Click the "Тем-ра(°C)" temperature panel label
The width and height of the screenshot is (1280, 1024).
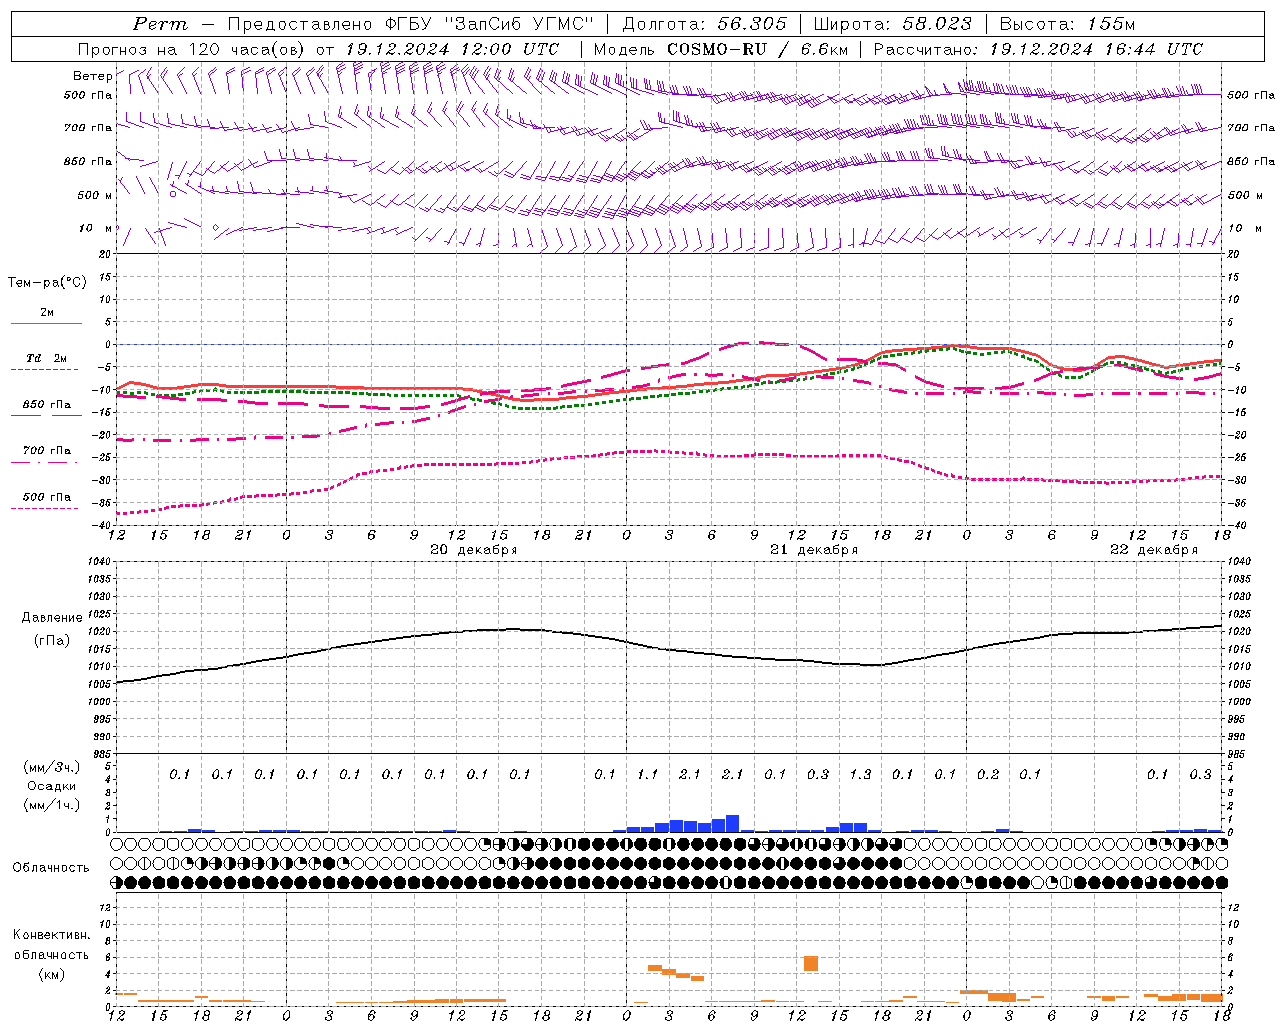(47, 283)
